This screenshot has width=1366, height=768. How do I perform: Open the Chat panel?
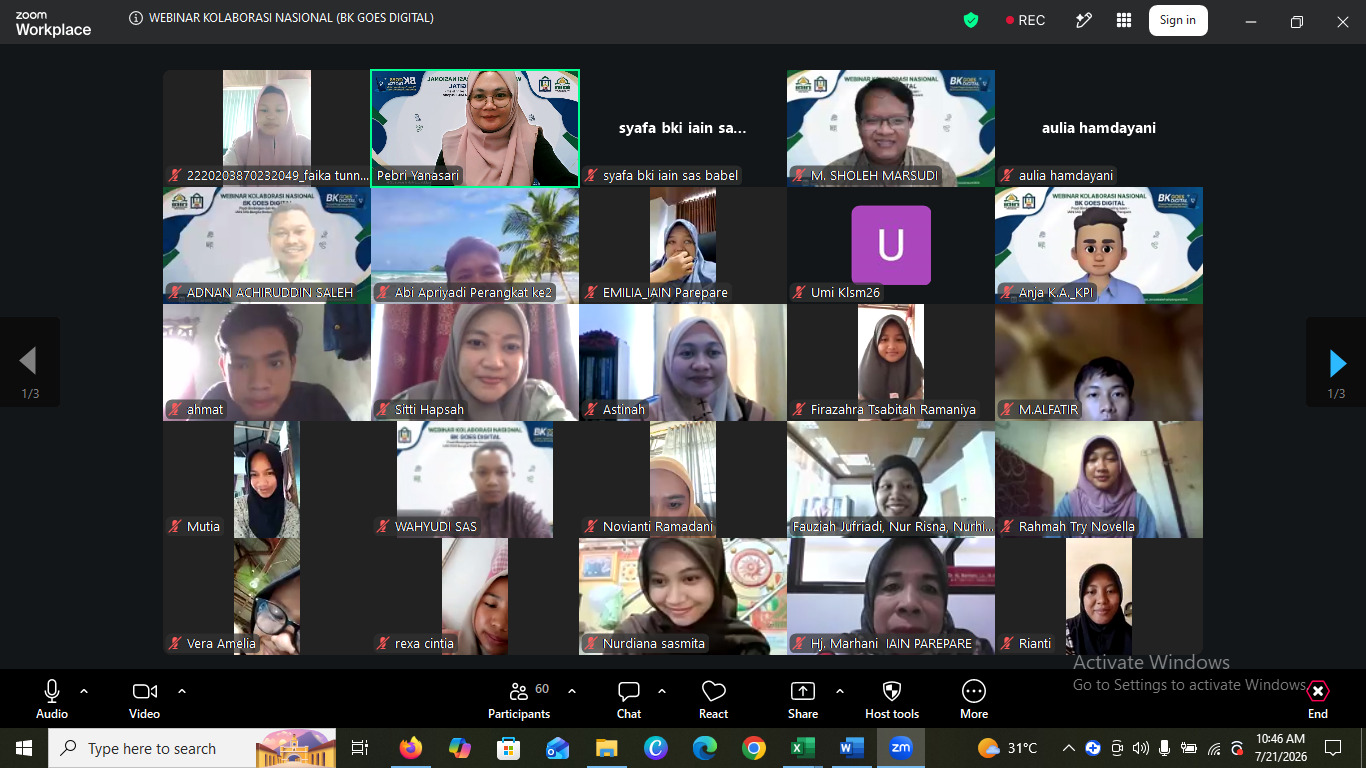tap(629, 699)
